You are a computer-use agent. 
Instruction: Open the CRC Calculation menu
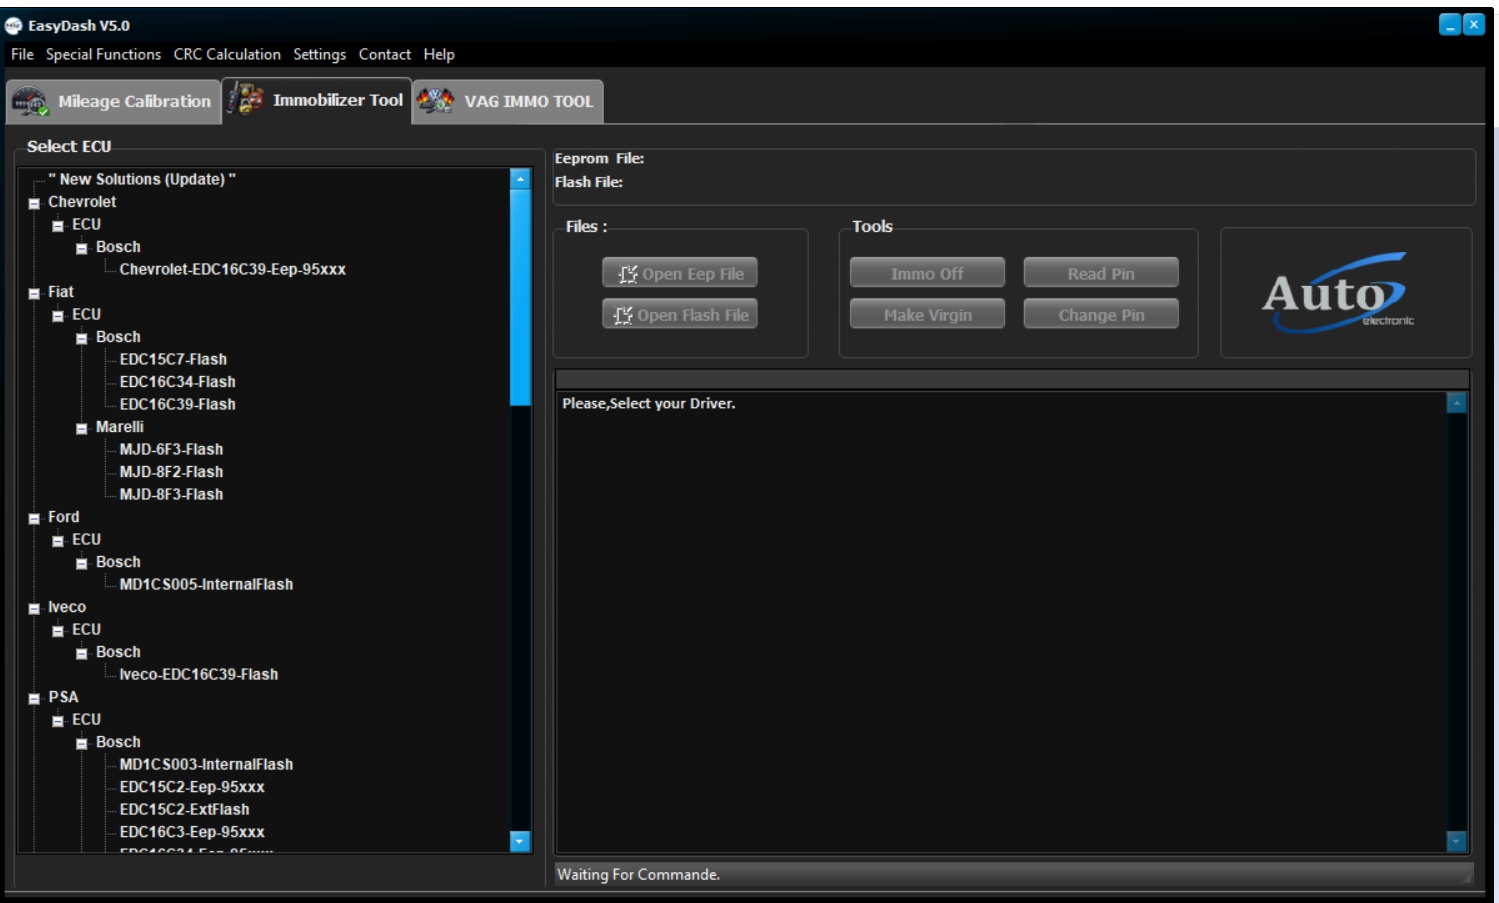point(227,55)
